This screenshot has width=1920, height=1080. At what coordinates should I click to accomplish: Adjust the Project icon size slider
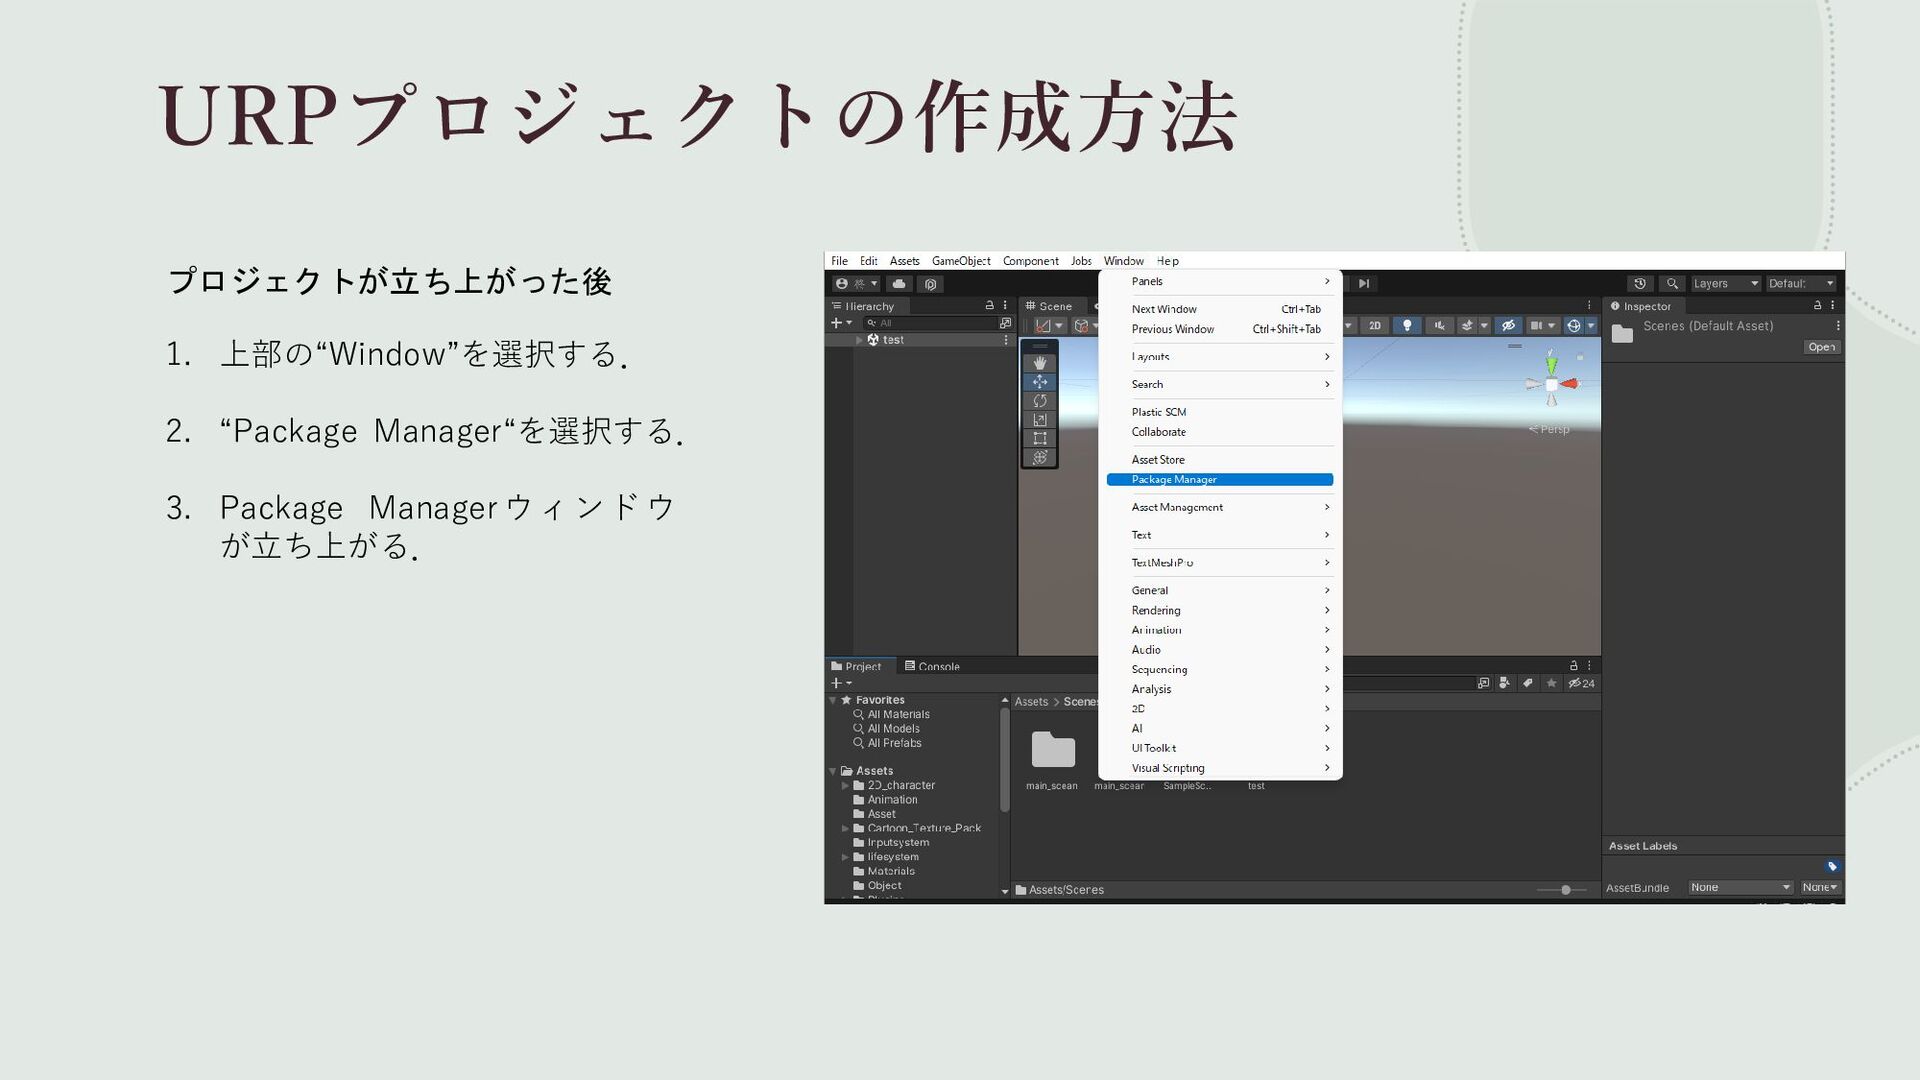(x=1561, y=890)
